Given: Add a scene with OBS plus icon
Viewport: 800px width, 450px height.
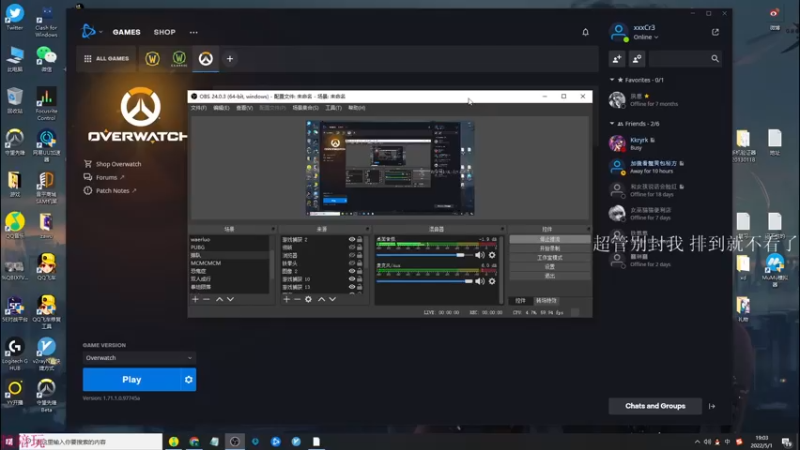Looking at the screenshot, I should [195, 299].
